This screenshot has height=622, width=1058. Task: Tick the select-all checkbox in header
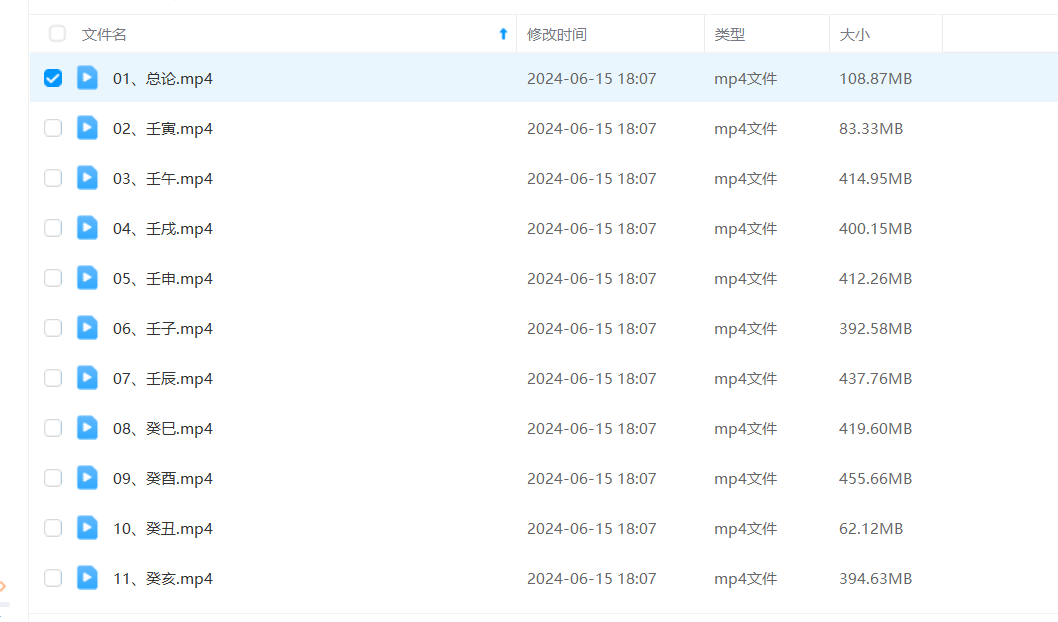coord(57,34)
